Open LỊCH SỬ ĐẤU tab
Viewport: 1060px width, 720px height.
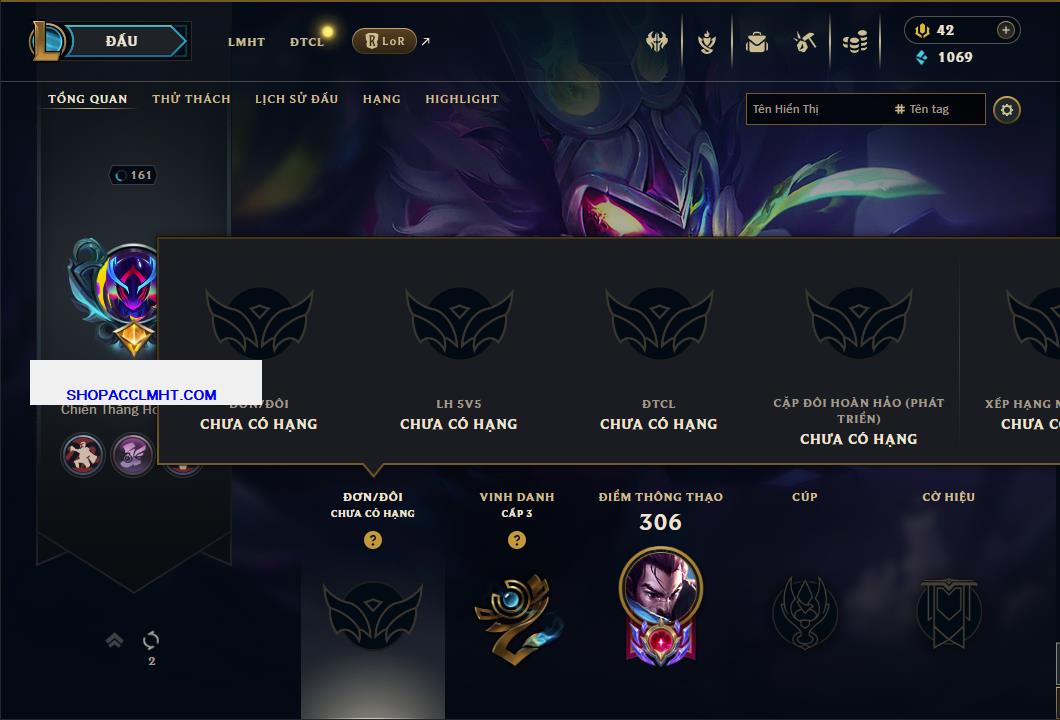[296, 99]
